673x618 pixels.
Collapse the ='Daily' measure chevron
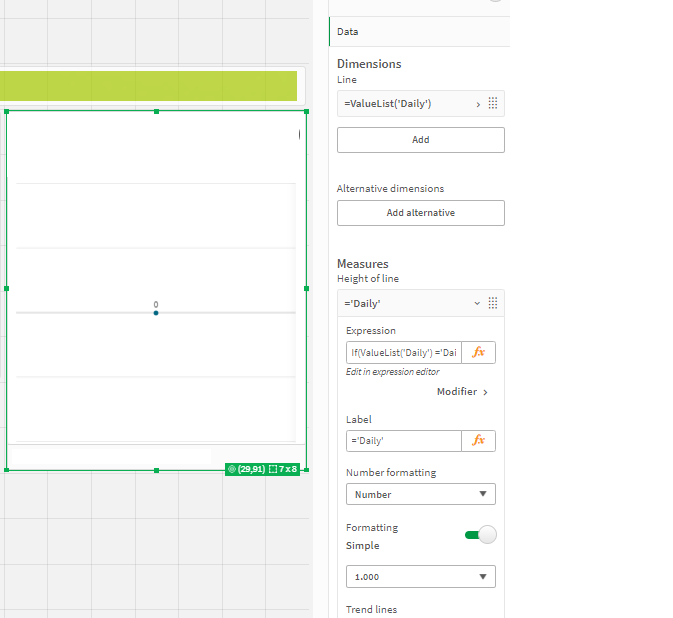477,303
